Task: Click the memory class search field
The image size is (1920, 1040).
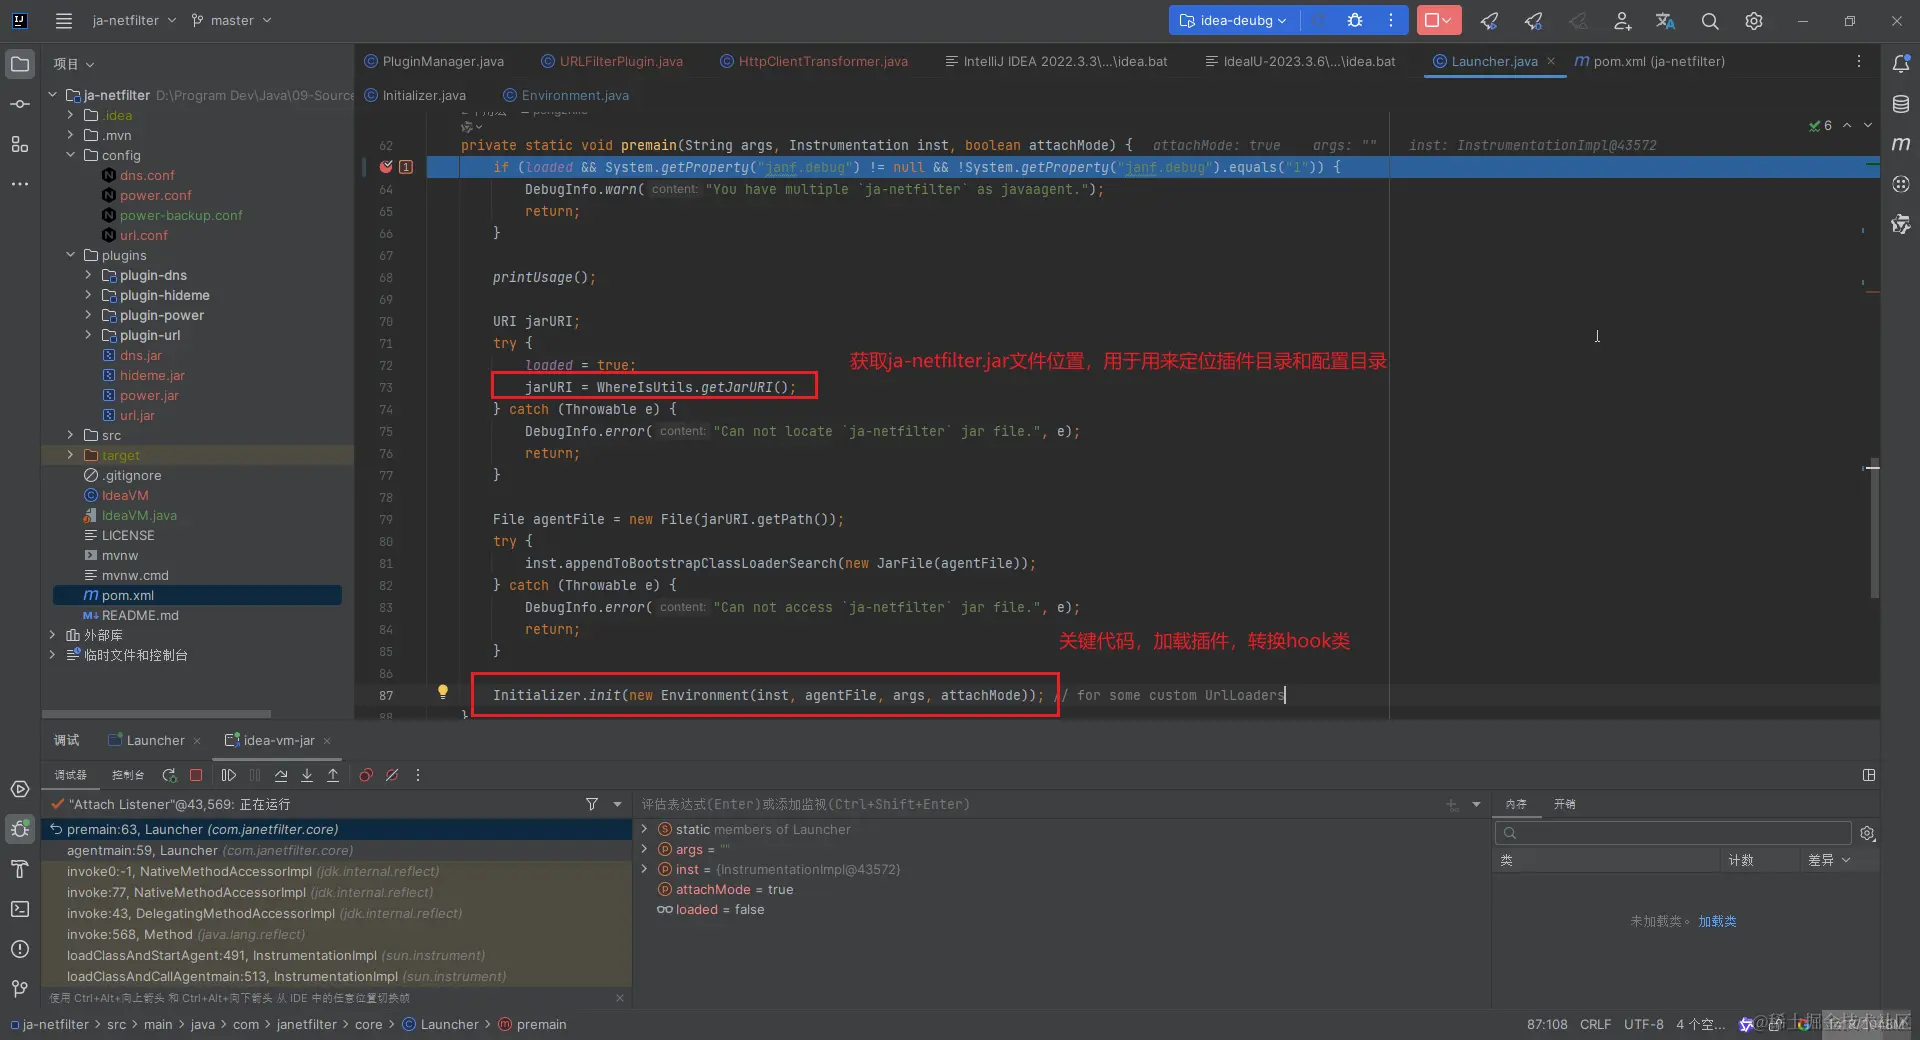Action: pos(1672,833)
